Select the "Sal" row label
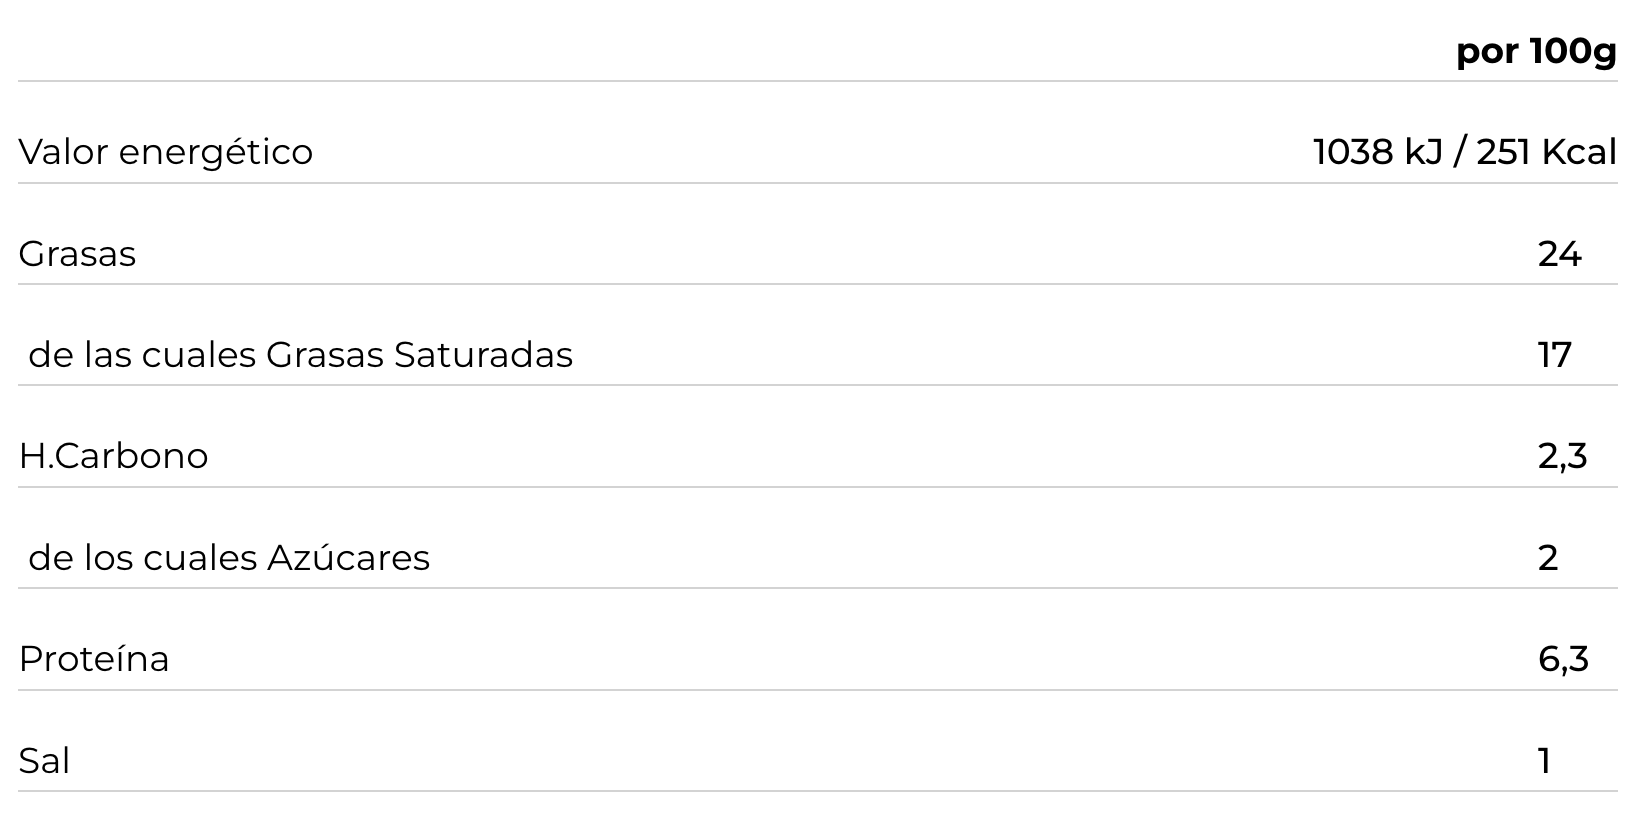Screen dimensions: 1644x818 pos(44,761)
